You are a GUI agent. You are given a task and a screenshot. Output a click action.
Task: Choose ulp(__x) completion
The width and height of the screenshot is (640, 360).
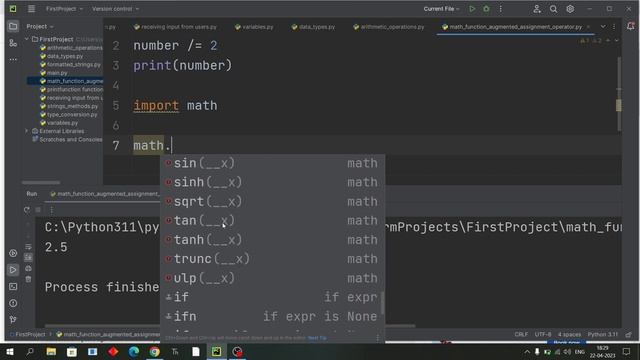272,278
